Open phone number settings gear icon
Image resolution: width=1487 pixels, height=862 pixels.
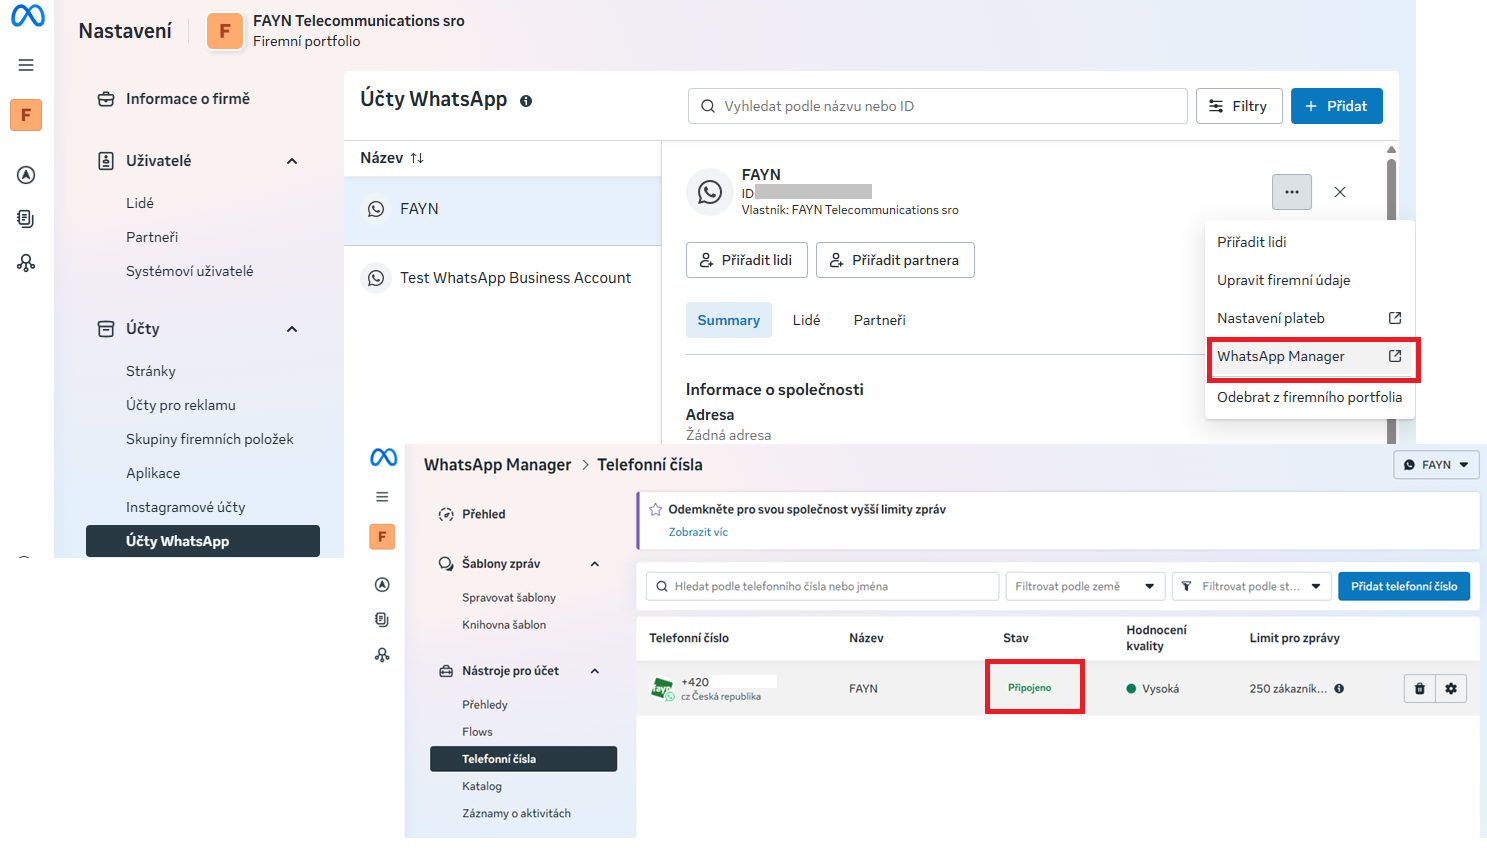coord(1451,688)
